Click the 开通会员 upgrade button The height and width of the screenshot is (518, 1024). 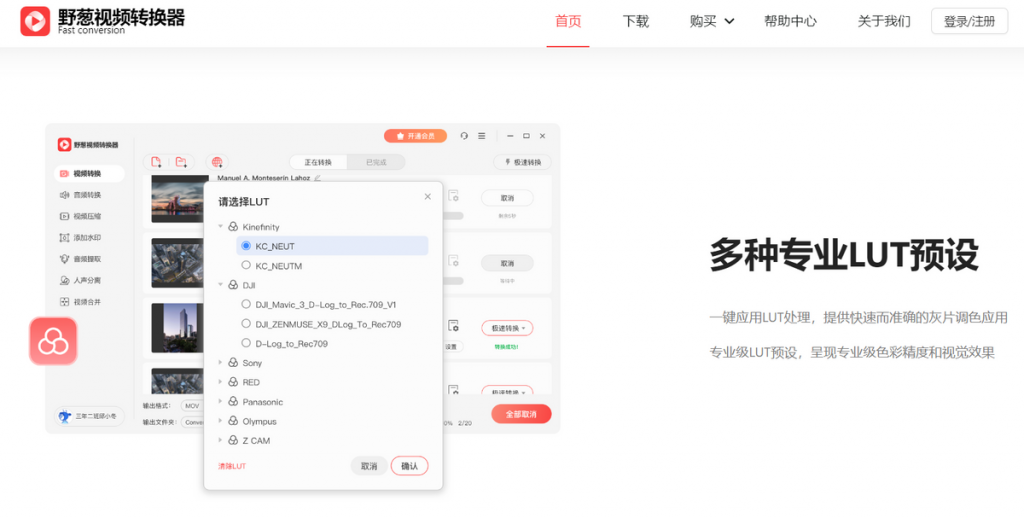415,136
